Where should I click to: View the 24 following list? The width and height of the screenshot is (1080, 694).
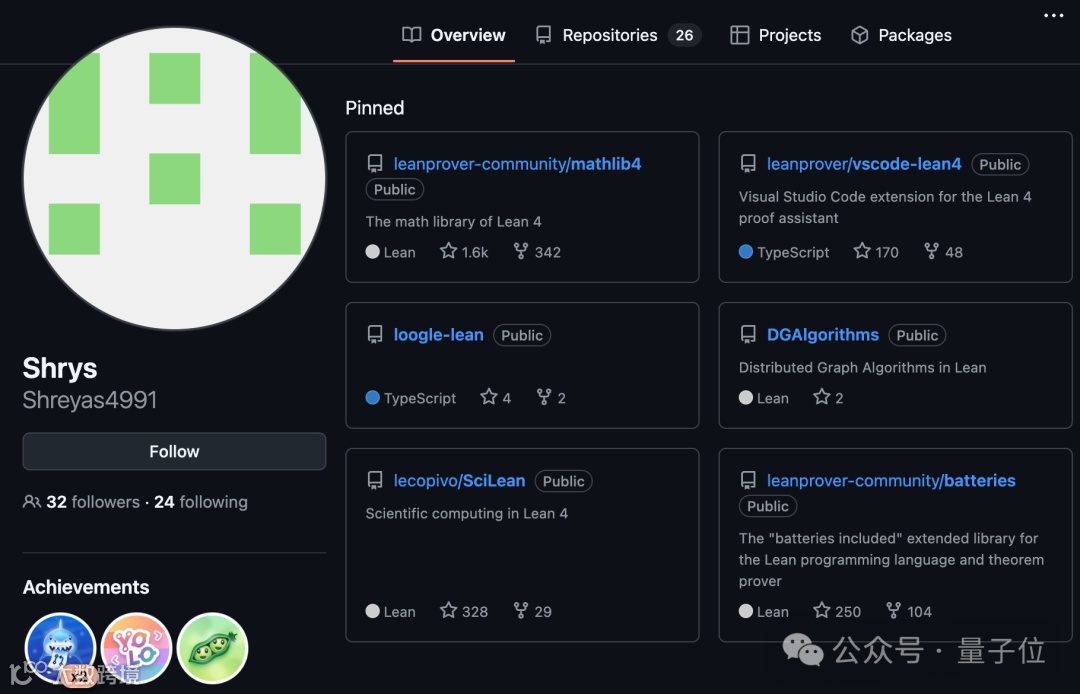click(x=200, y=502)
